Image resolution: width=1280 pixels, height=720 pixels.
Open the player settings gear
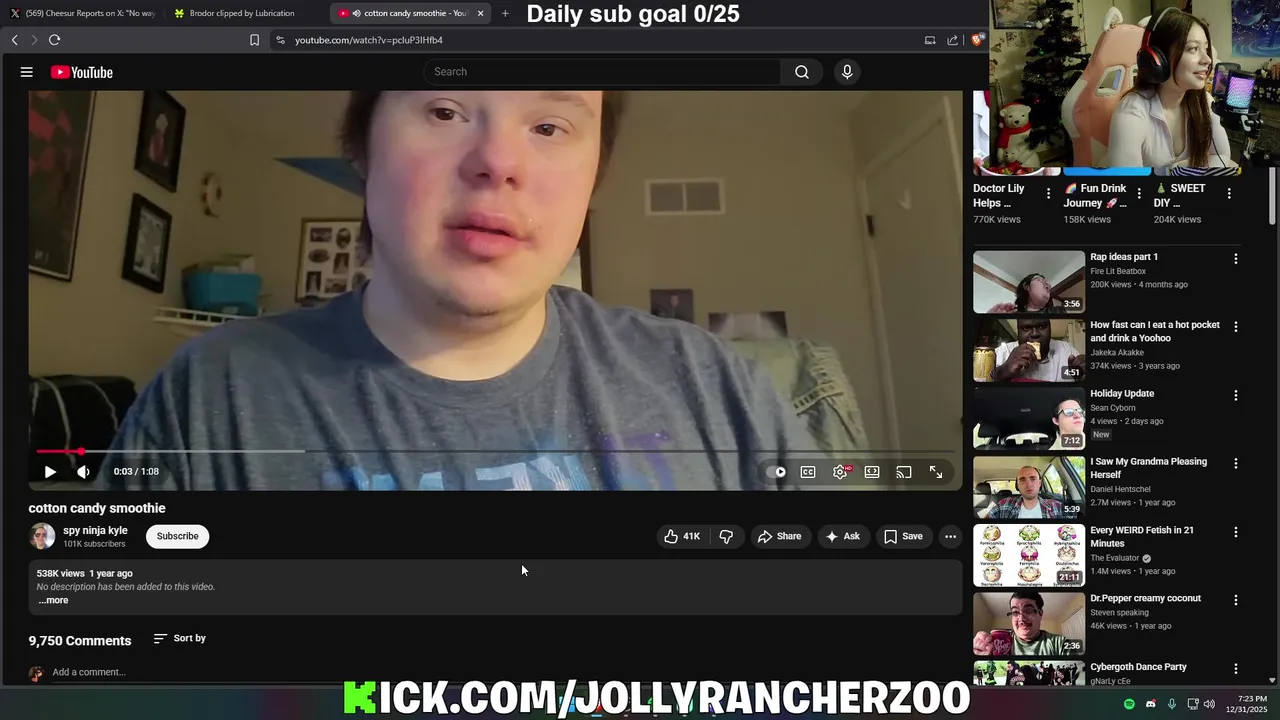[x=840, y=472]
